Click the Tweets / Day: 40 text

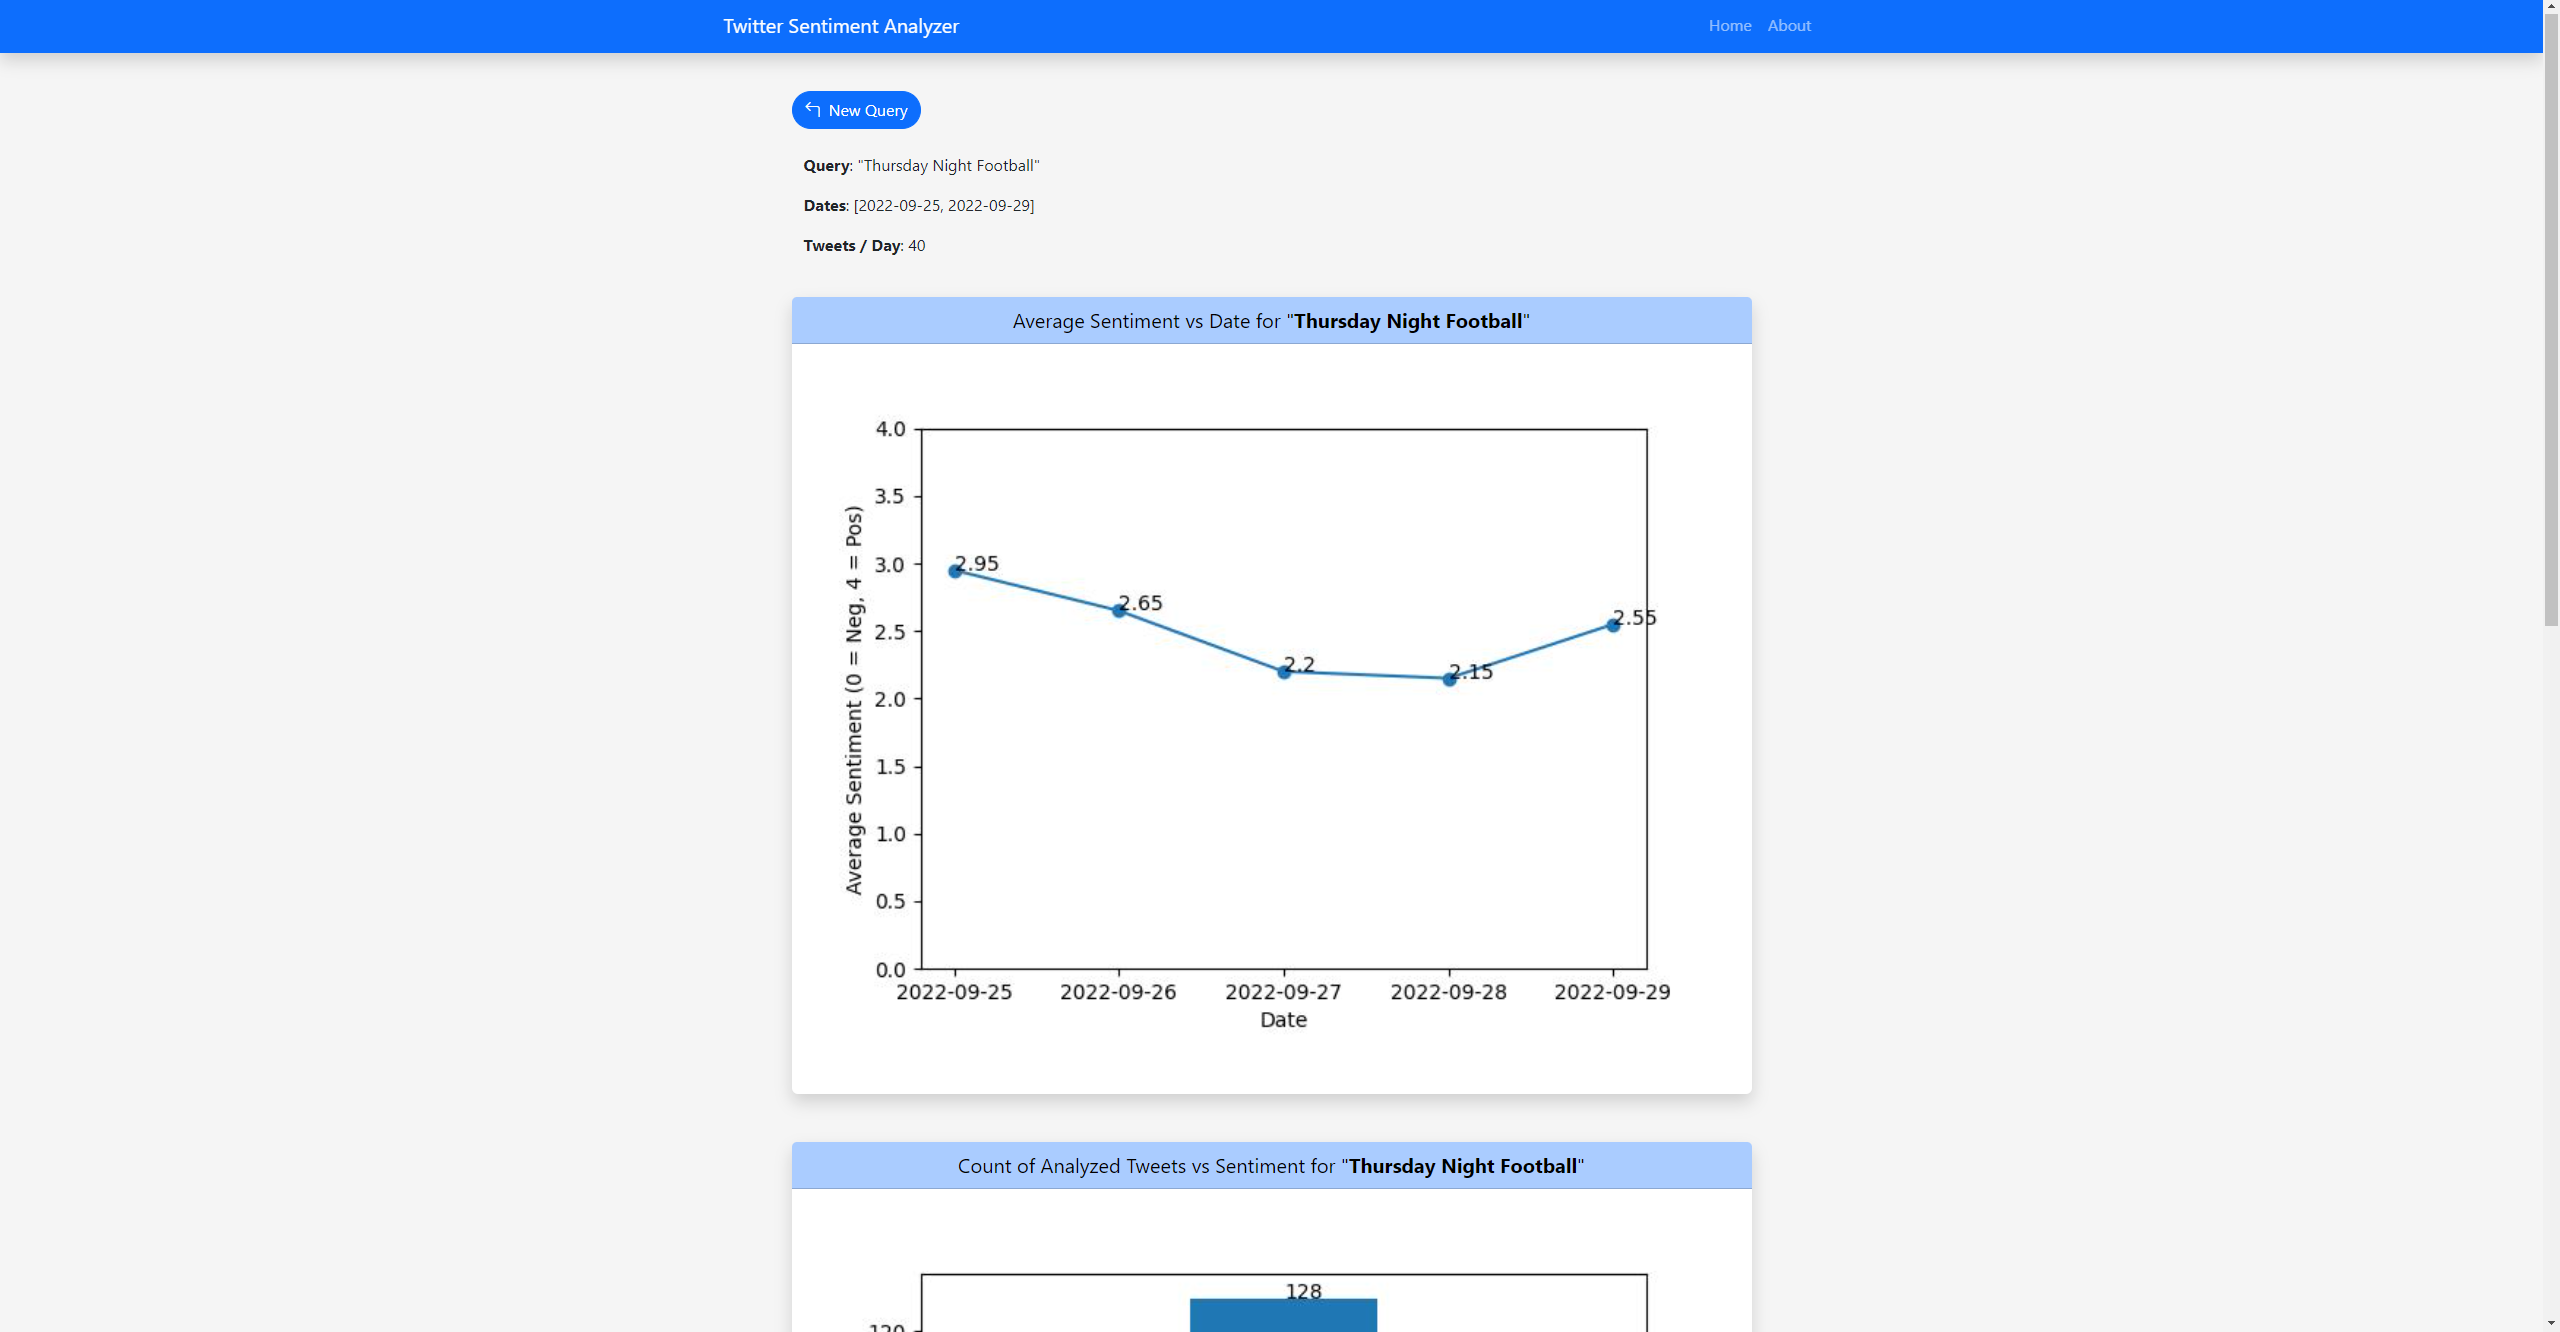tap(864, 246)
